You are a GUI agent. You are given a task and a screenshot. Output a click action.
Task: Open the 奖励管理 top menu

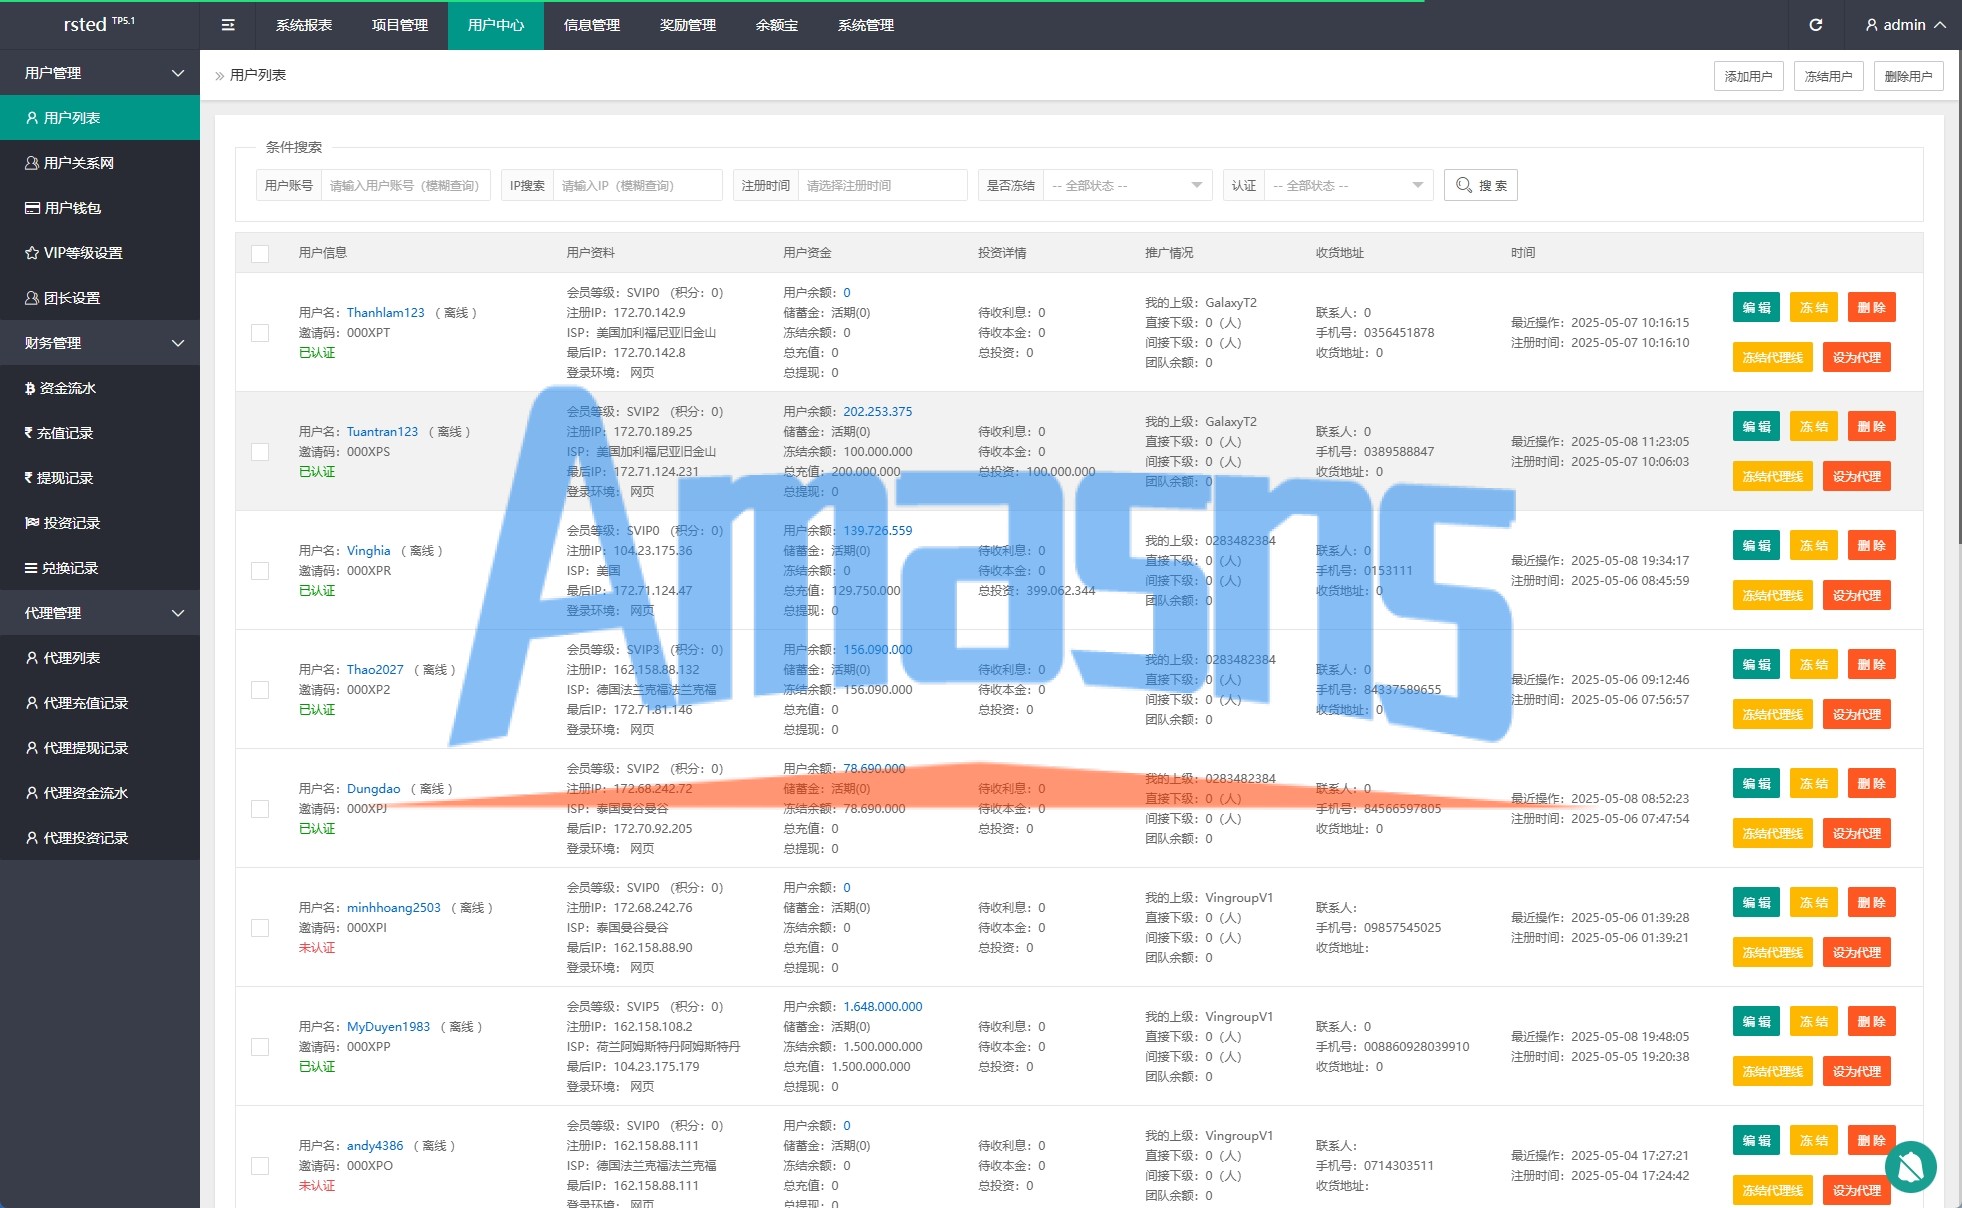(688, 25)
